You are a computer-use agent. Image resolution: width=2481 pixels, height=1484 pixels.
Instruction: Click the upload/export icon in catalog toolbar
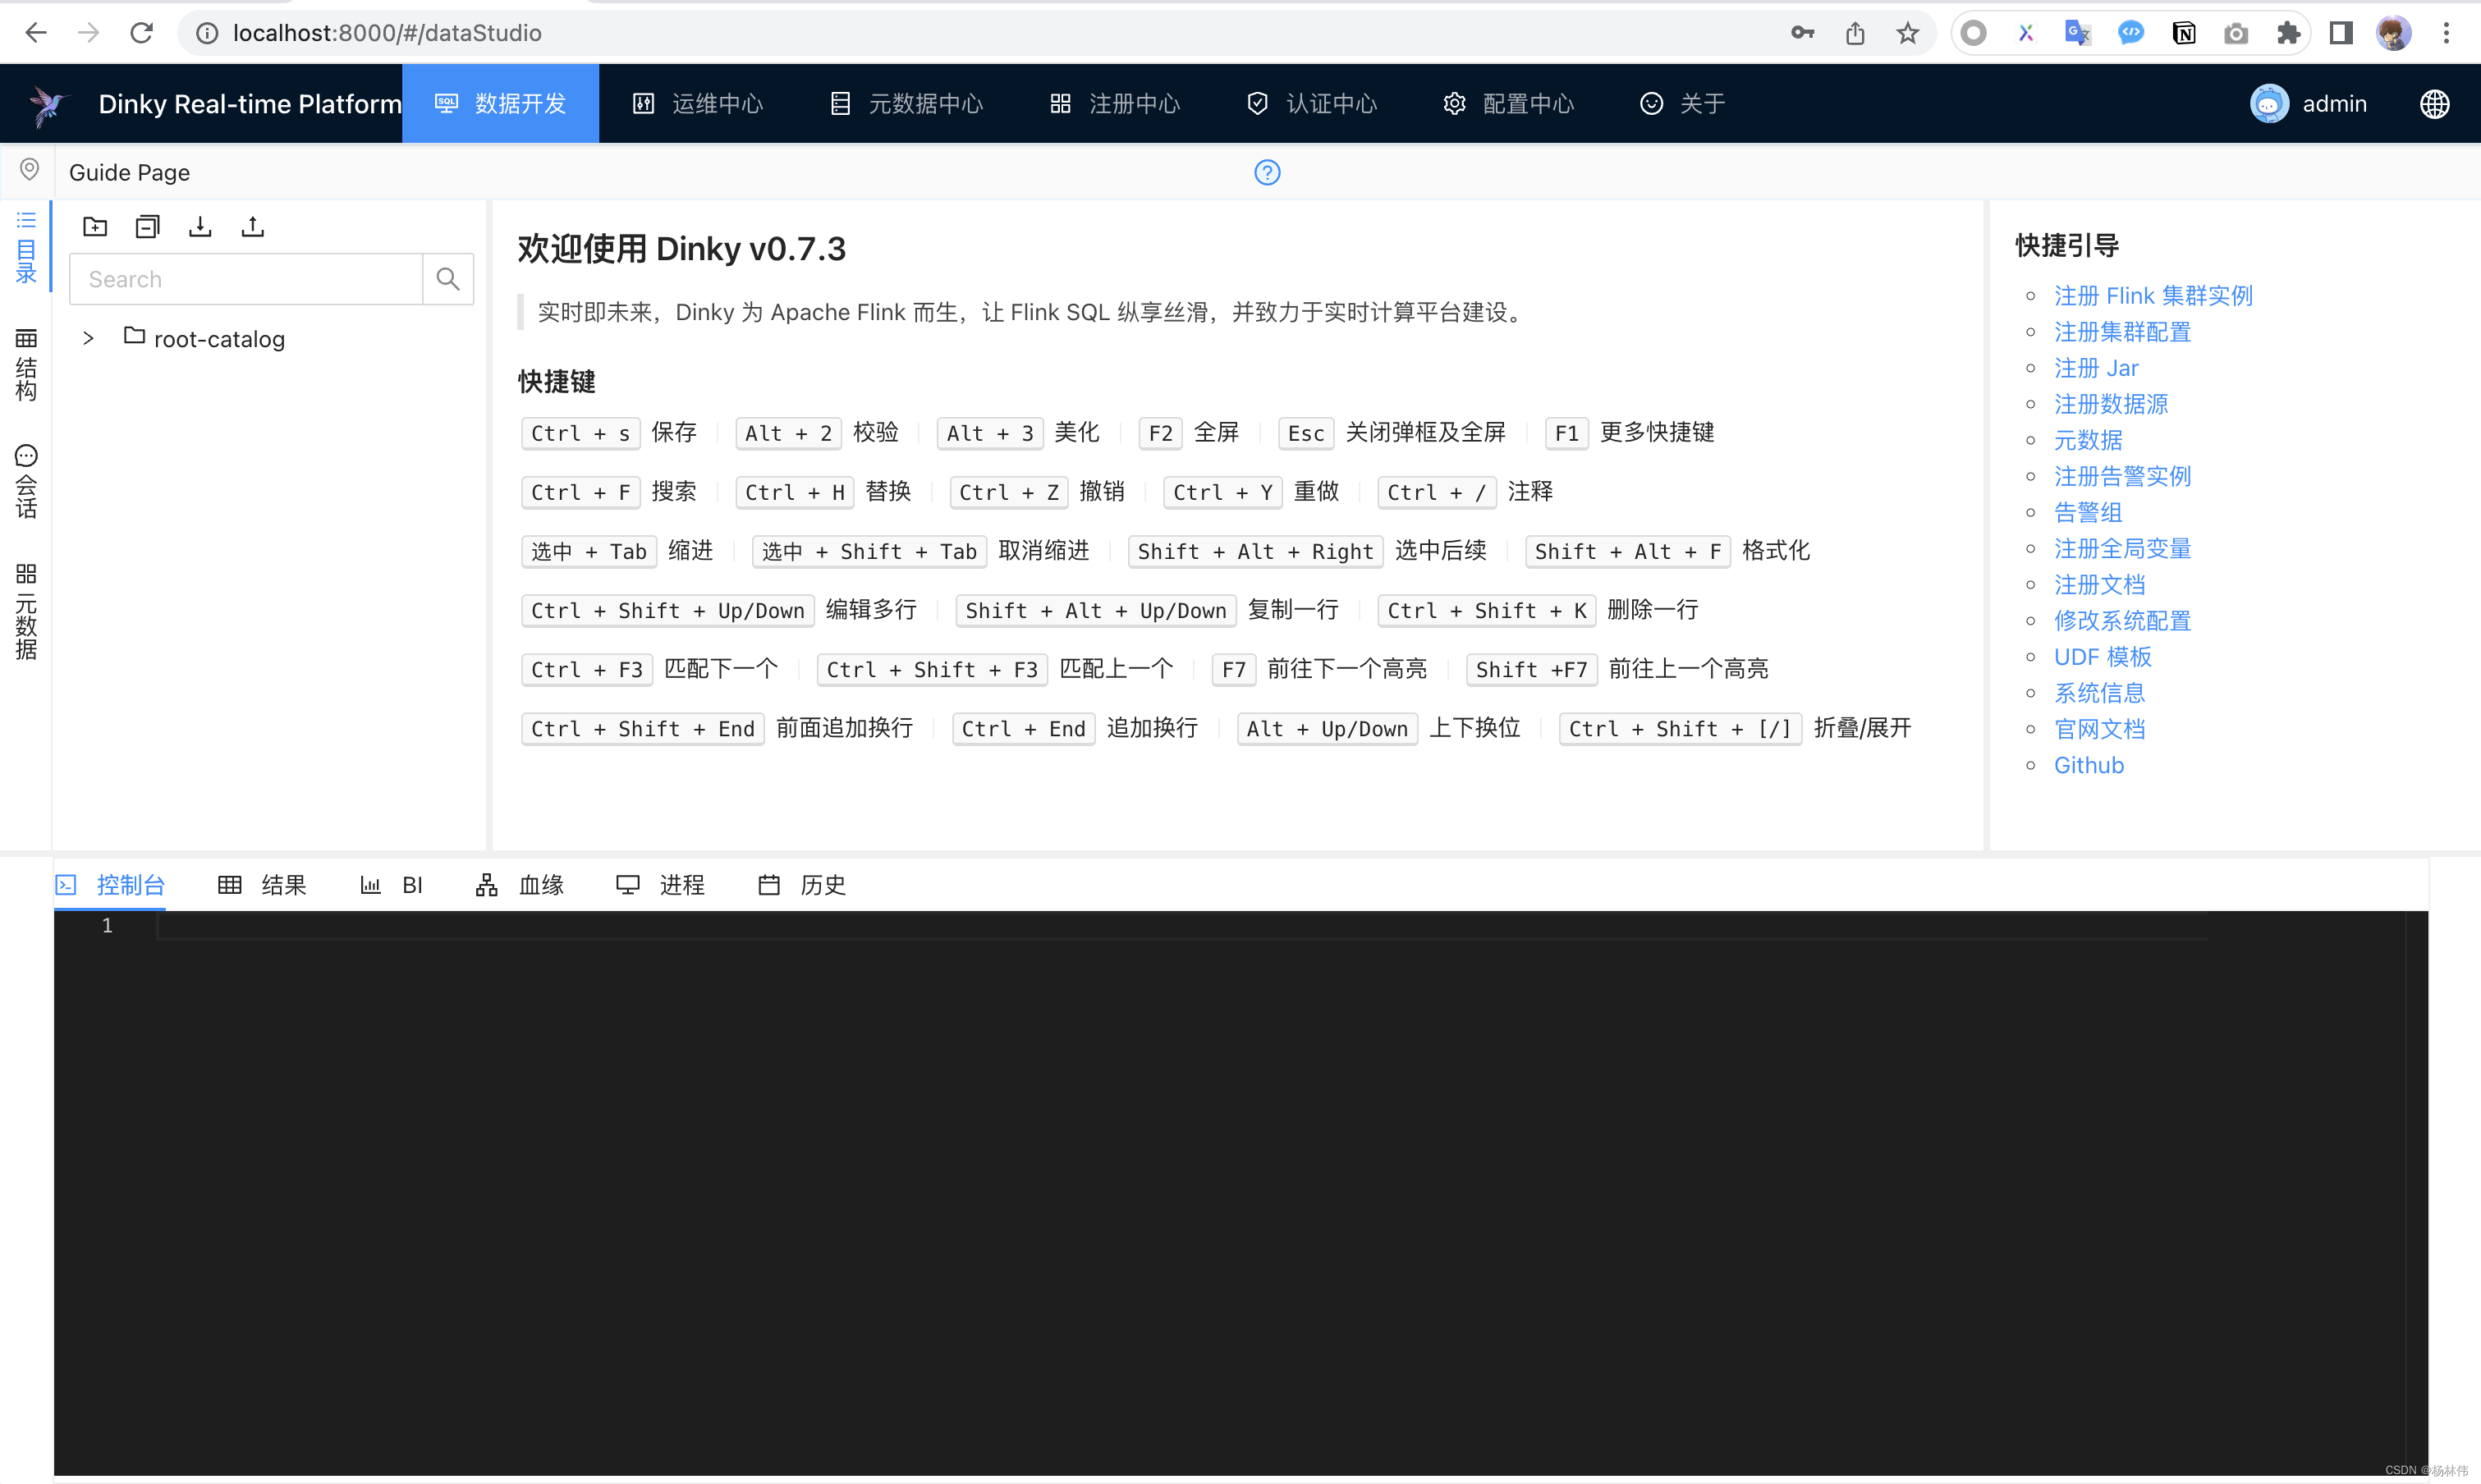[x=253, y=227]
